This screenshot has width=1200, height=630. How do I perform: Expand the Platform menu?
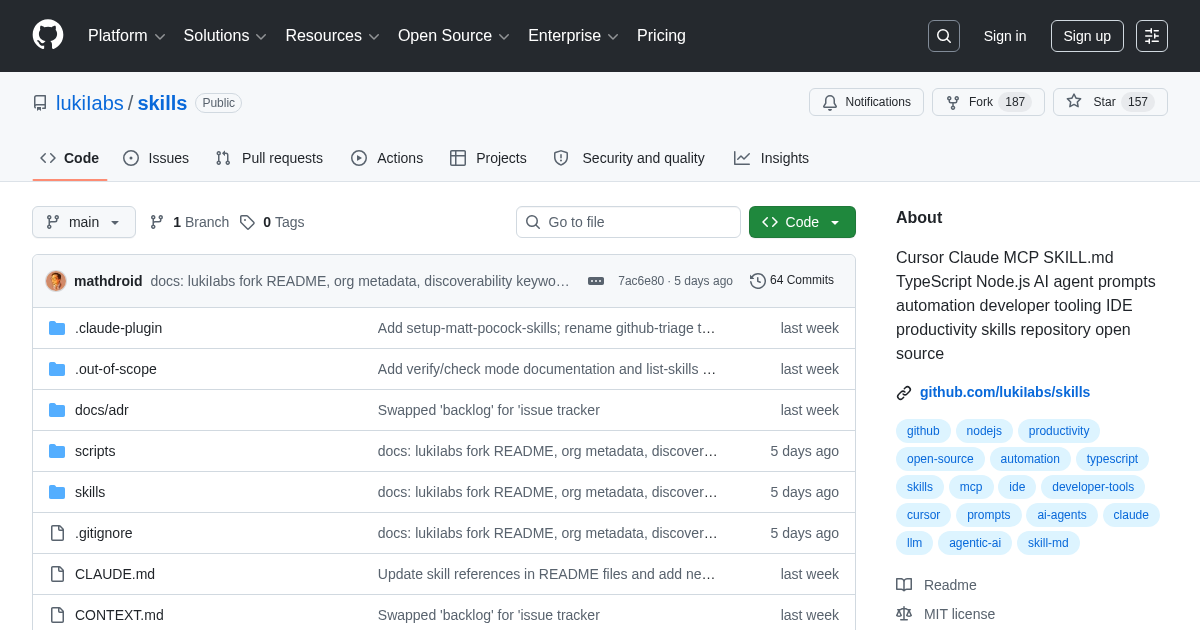pos(126,36)
